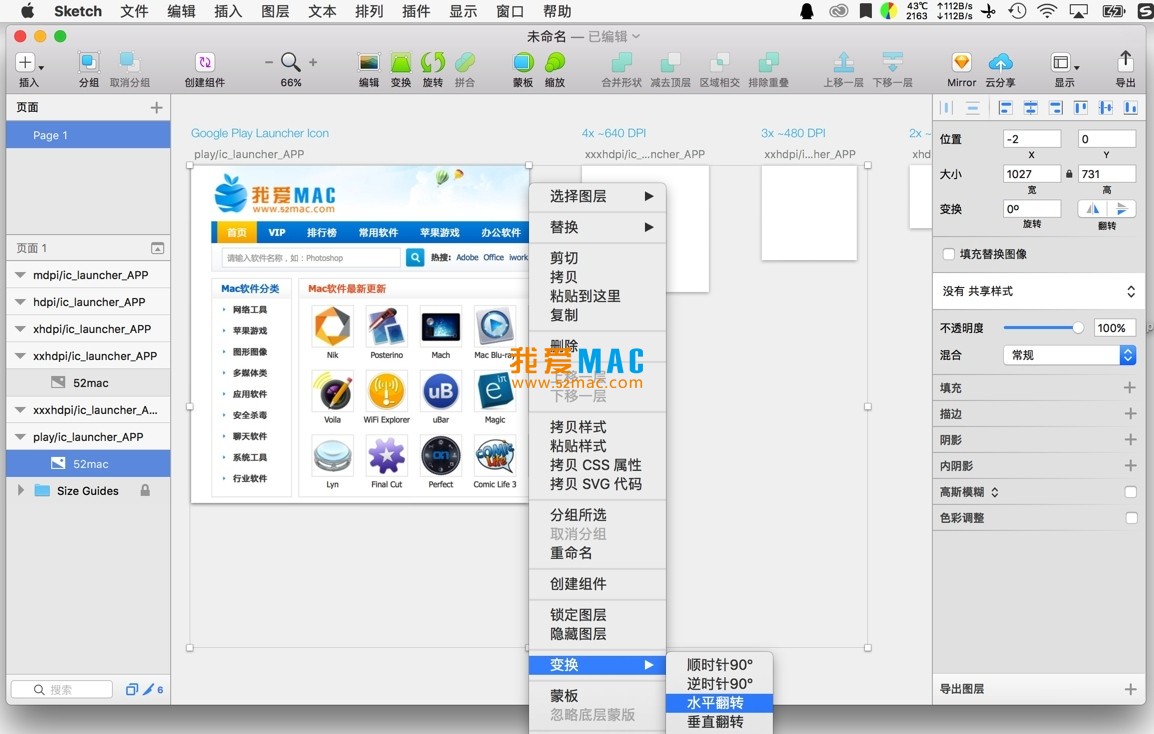Screen dimensions: 1154x734
Task: Add an export with 导出图层 plus
Action: 1130,689
